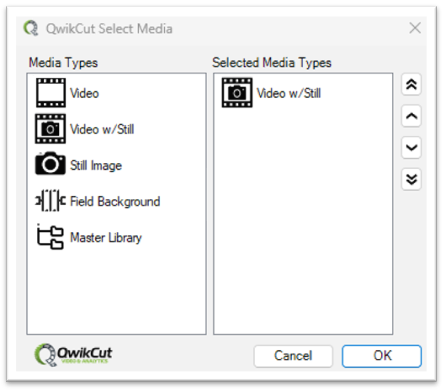The image size is (444, 391).
Task: Click the Master Library folder tree icon
Action: 50,237
